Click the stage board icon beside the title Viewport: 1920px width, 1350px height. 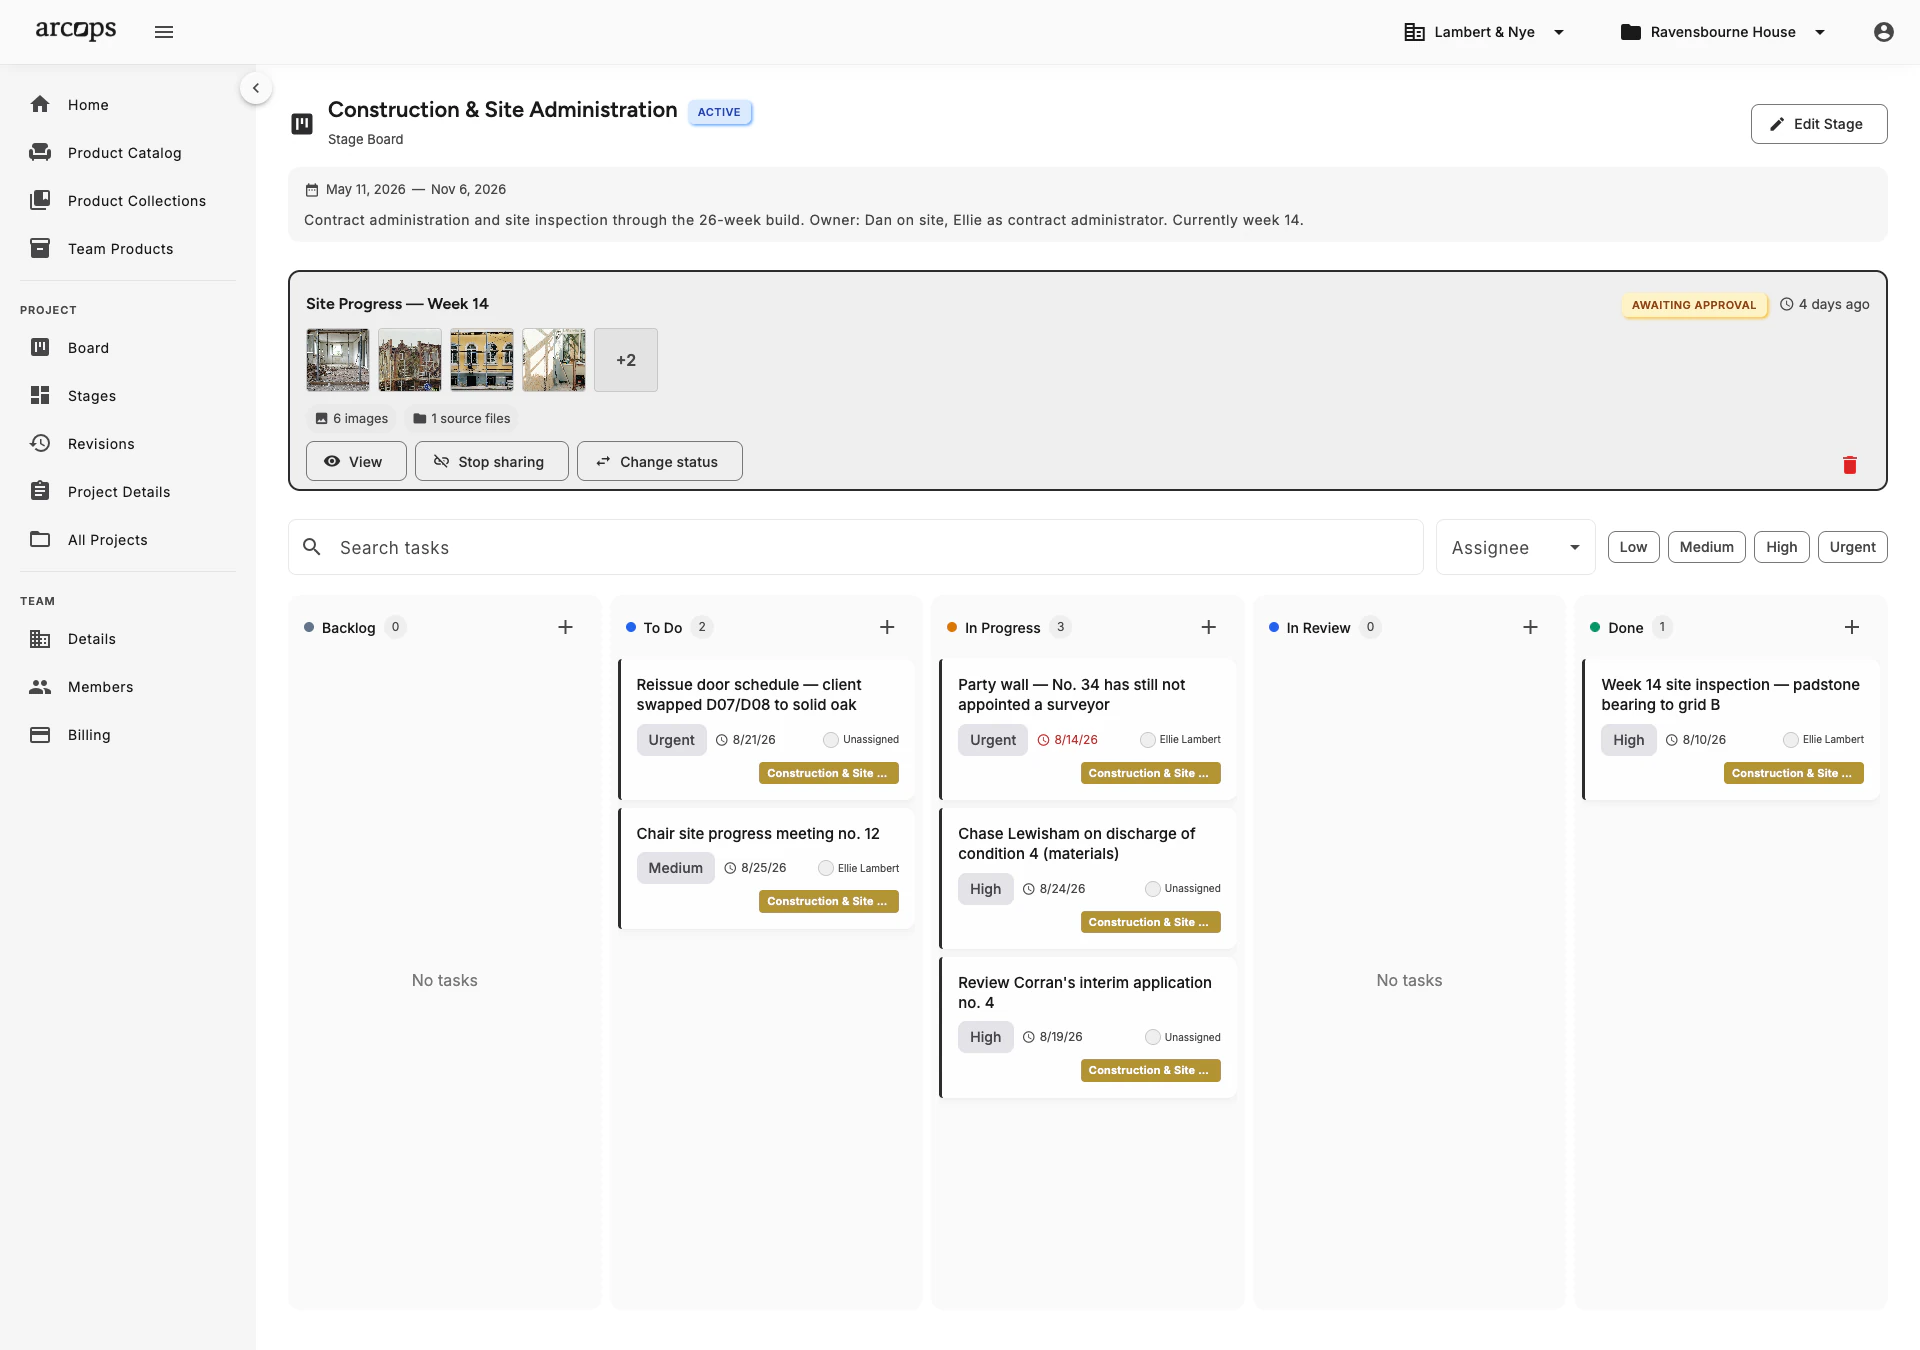302,124
